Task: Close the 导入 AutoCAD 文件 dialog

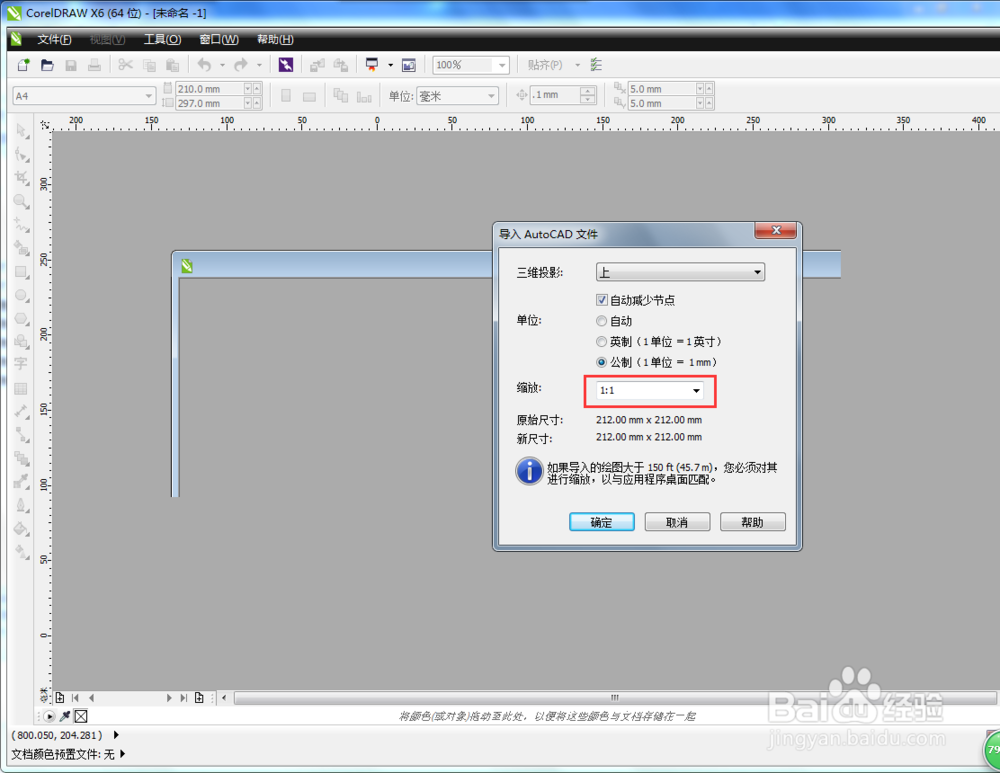Action: click(776, 230)
